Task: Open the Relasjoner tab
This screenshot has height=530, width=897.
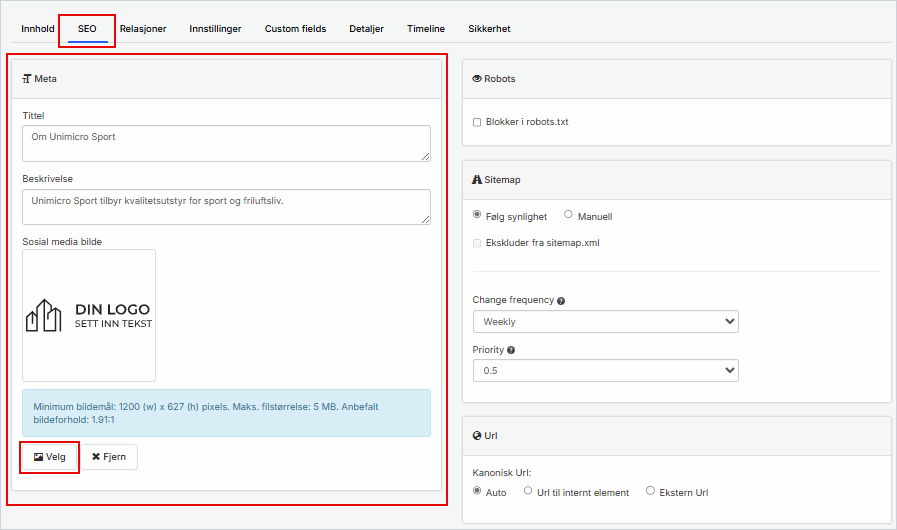Action: click(144, 29)
